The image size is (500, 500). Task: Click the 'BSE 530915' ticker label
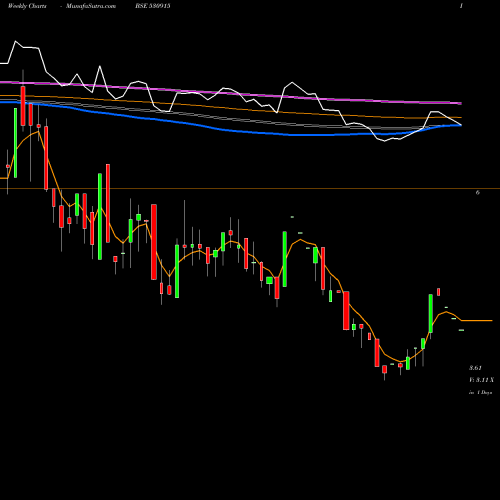pos(153,6)
